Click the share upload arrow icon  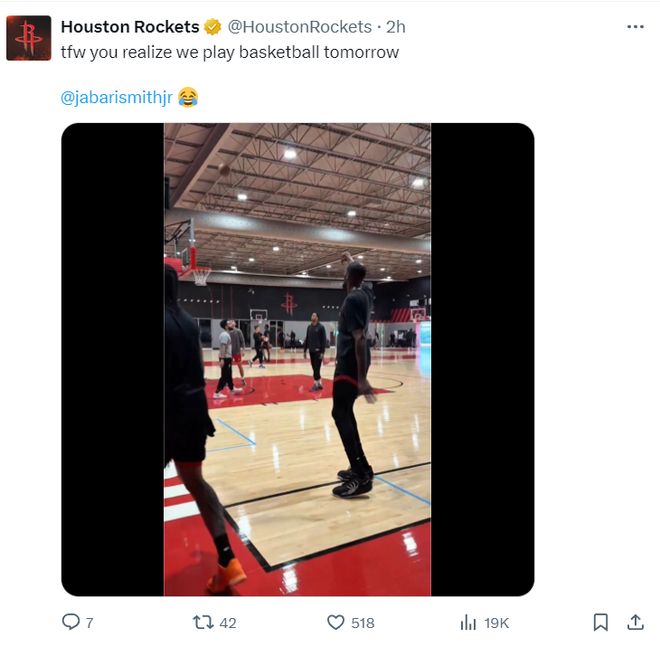tap(635, 622)
